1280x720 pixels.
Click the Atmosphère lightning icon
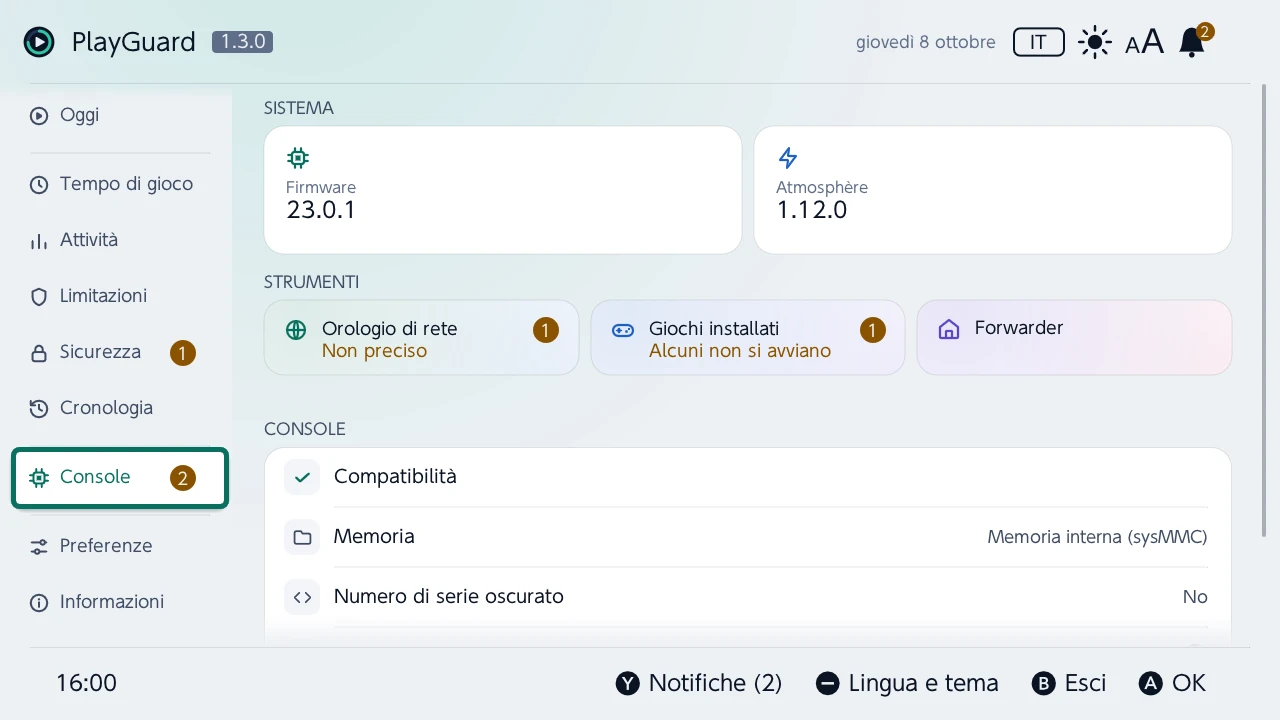coord(788,157)
